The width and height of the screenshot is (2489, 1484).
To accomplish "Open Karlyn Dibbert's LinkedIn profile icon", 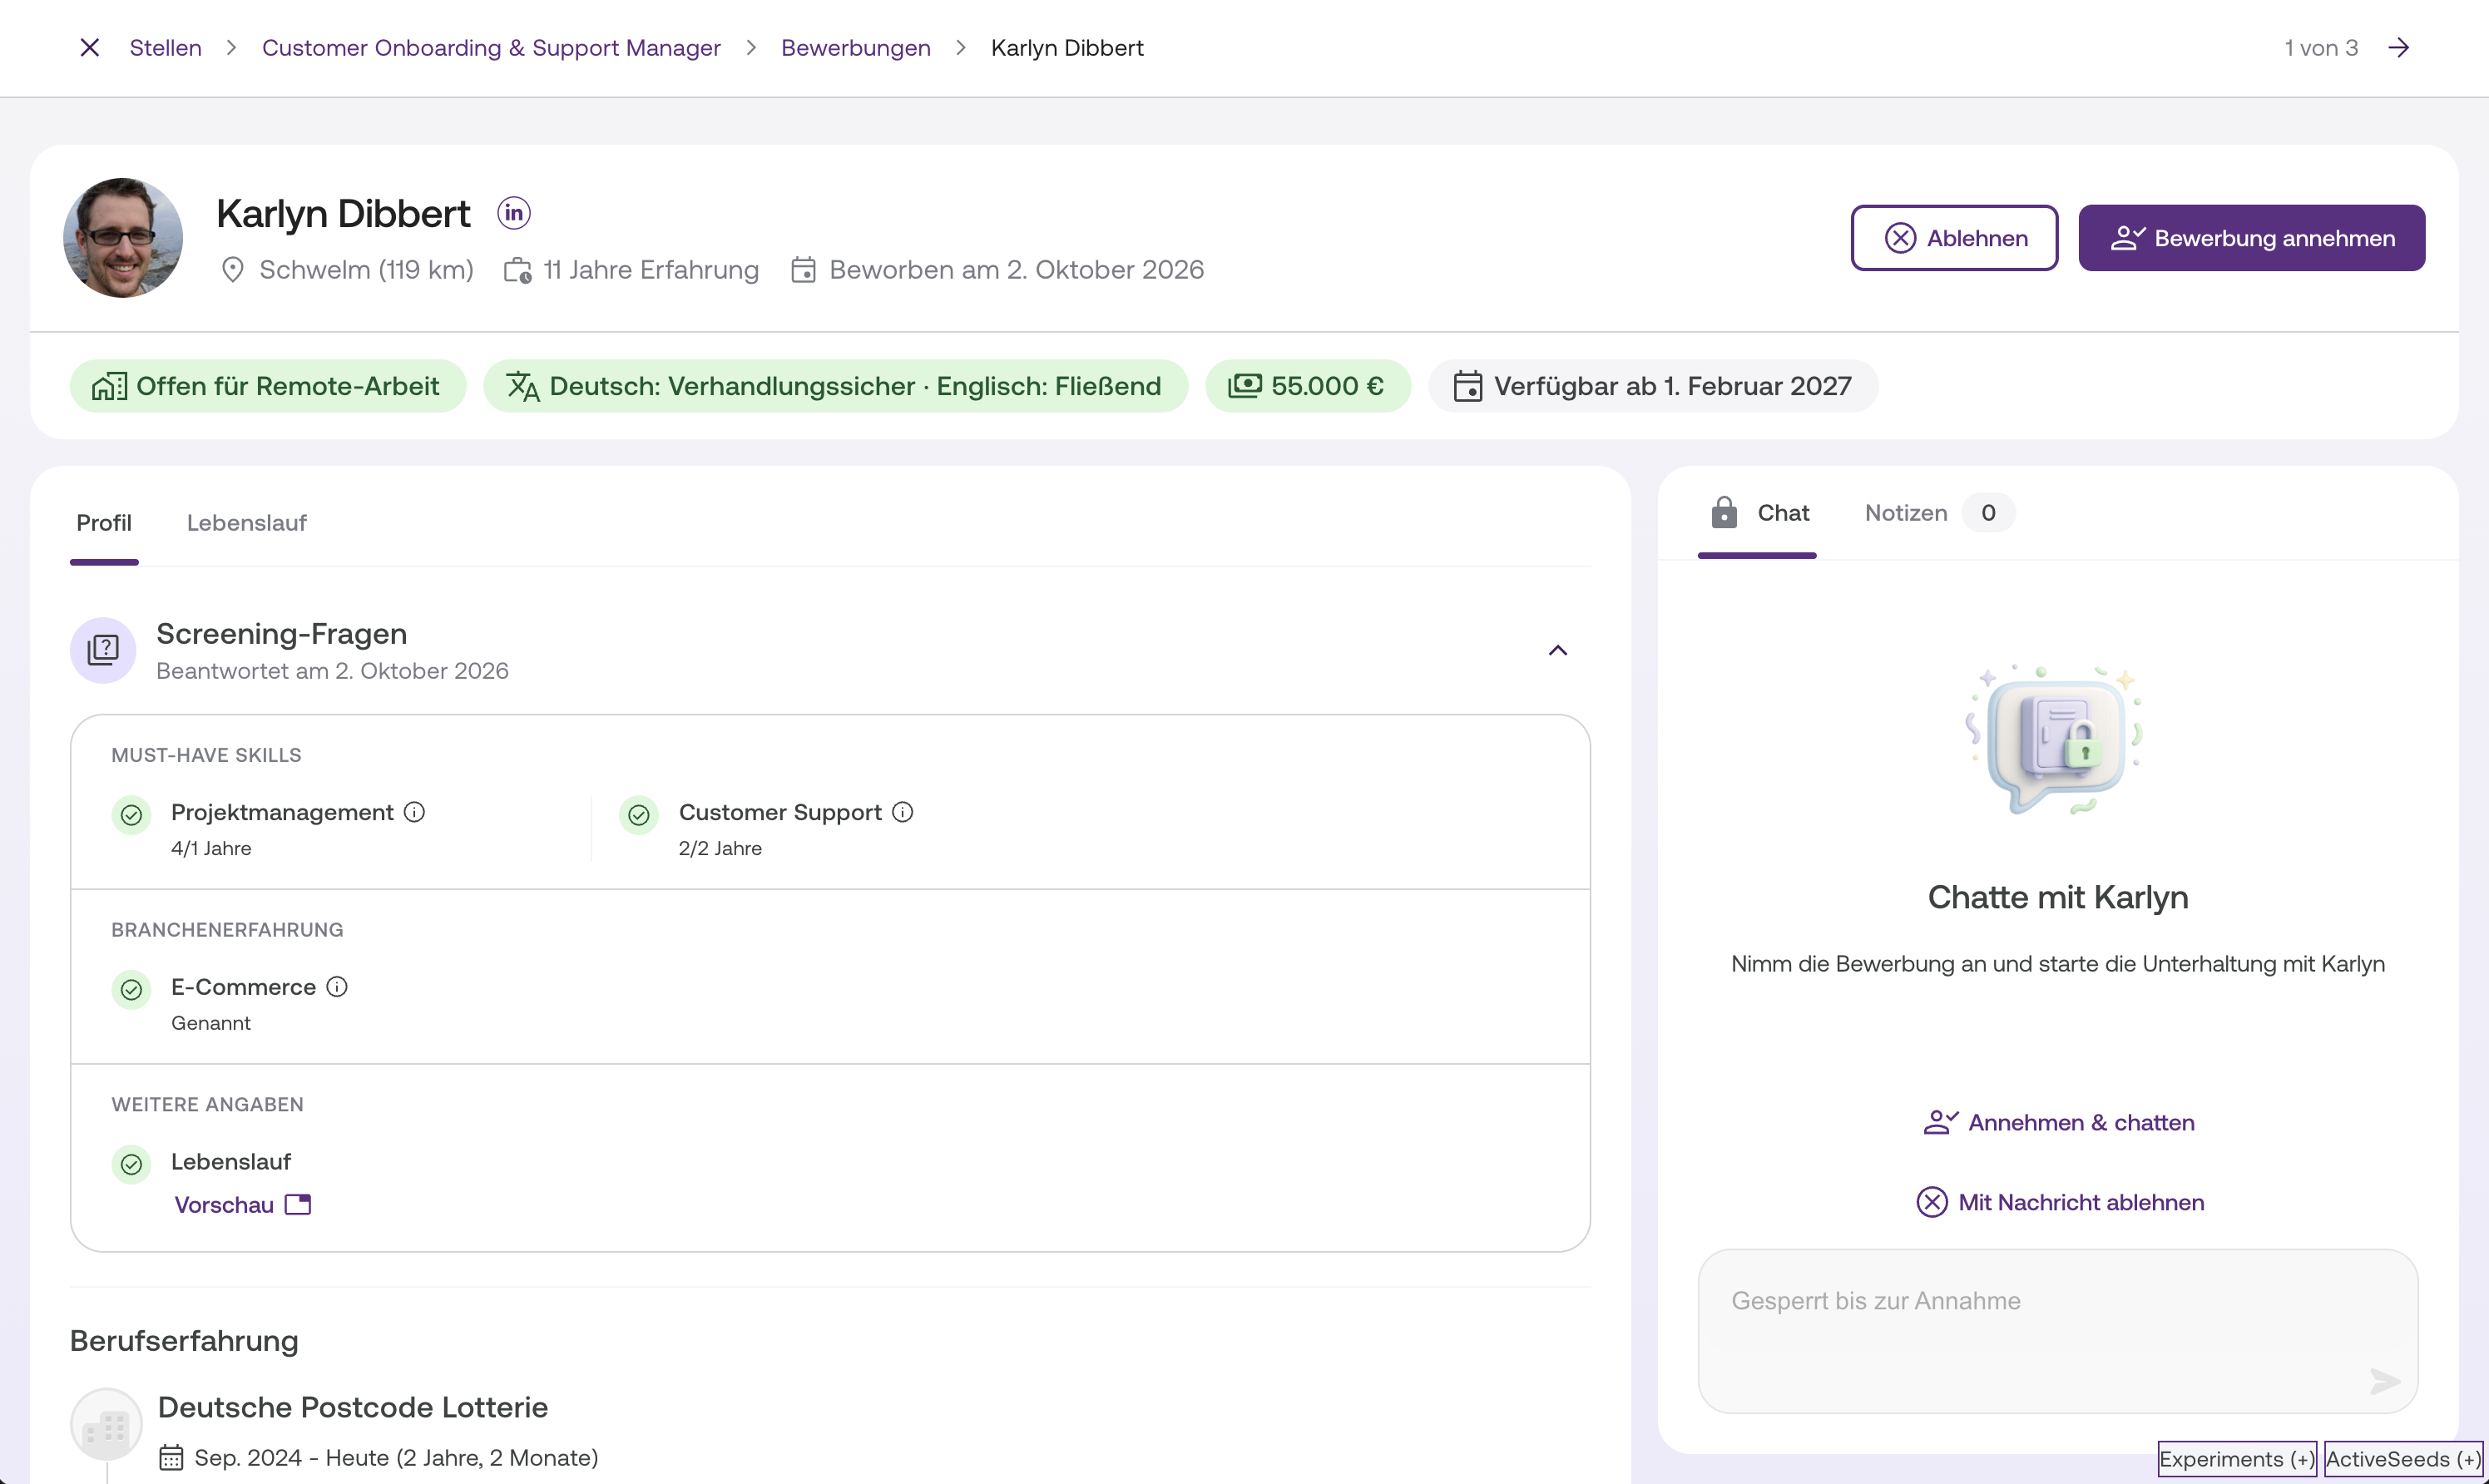I will click(x=514, y=213).
